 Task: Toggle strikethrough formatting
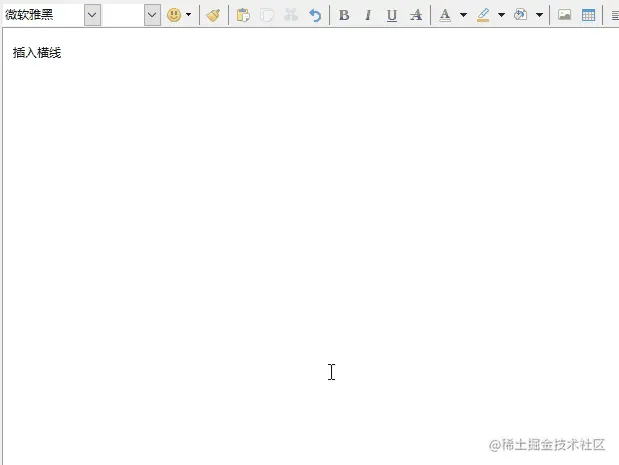point(416,15)
